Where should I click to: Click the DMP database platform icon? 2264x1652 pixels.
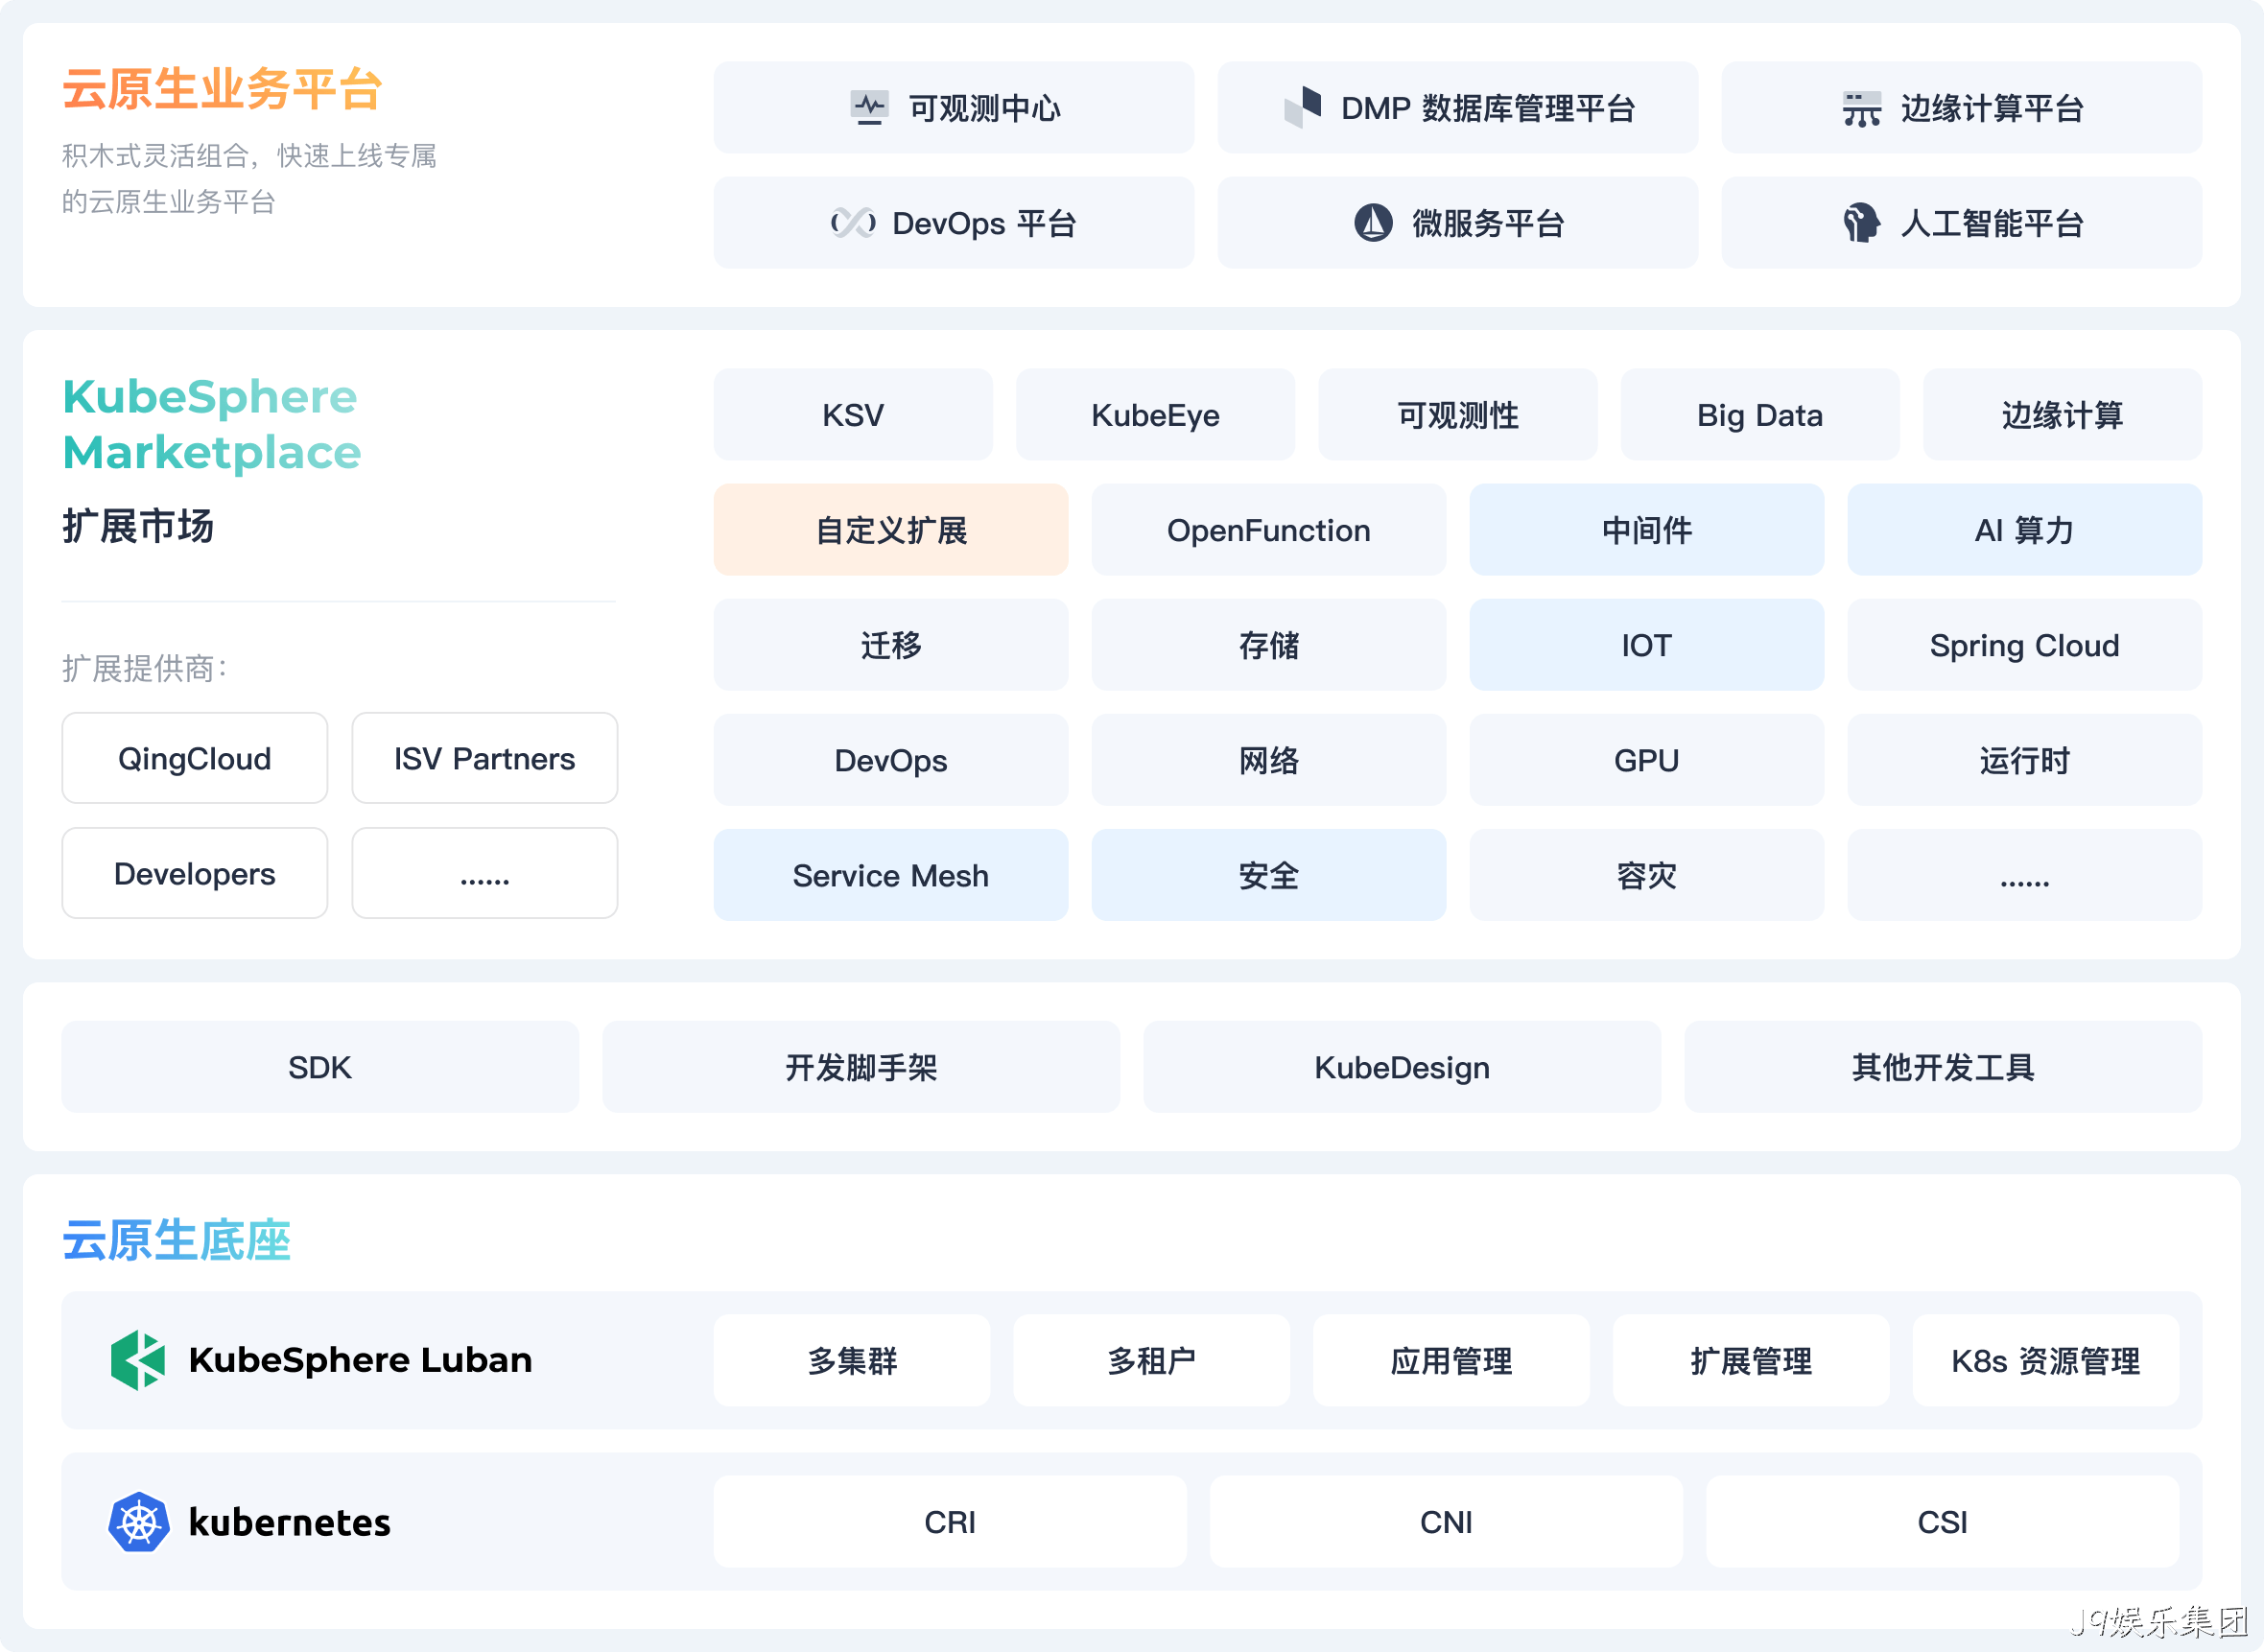click(1303, 107)
